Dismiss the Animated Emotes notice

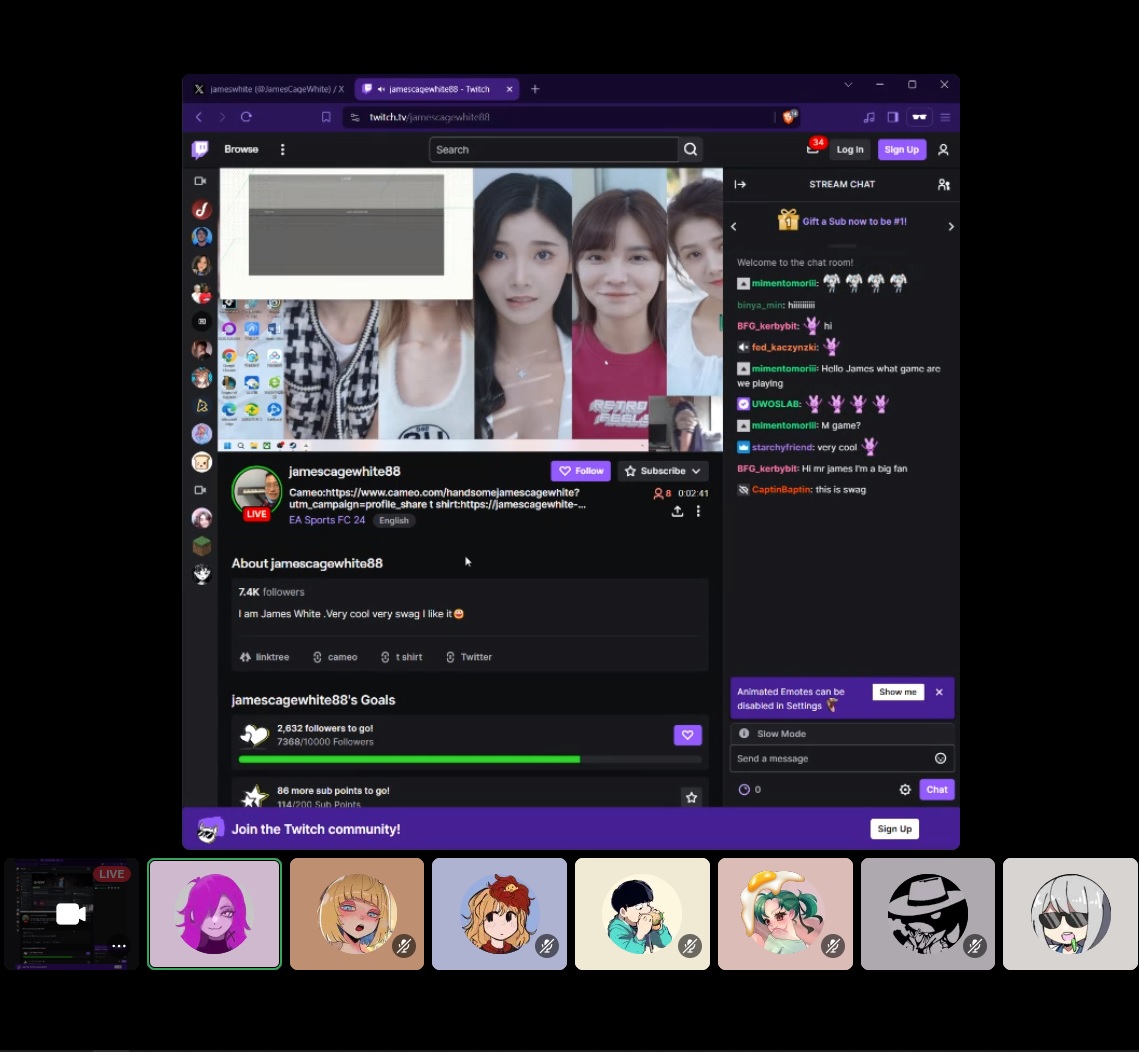(939, 692)
